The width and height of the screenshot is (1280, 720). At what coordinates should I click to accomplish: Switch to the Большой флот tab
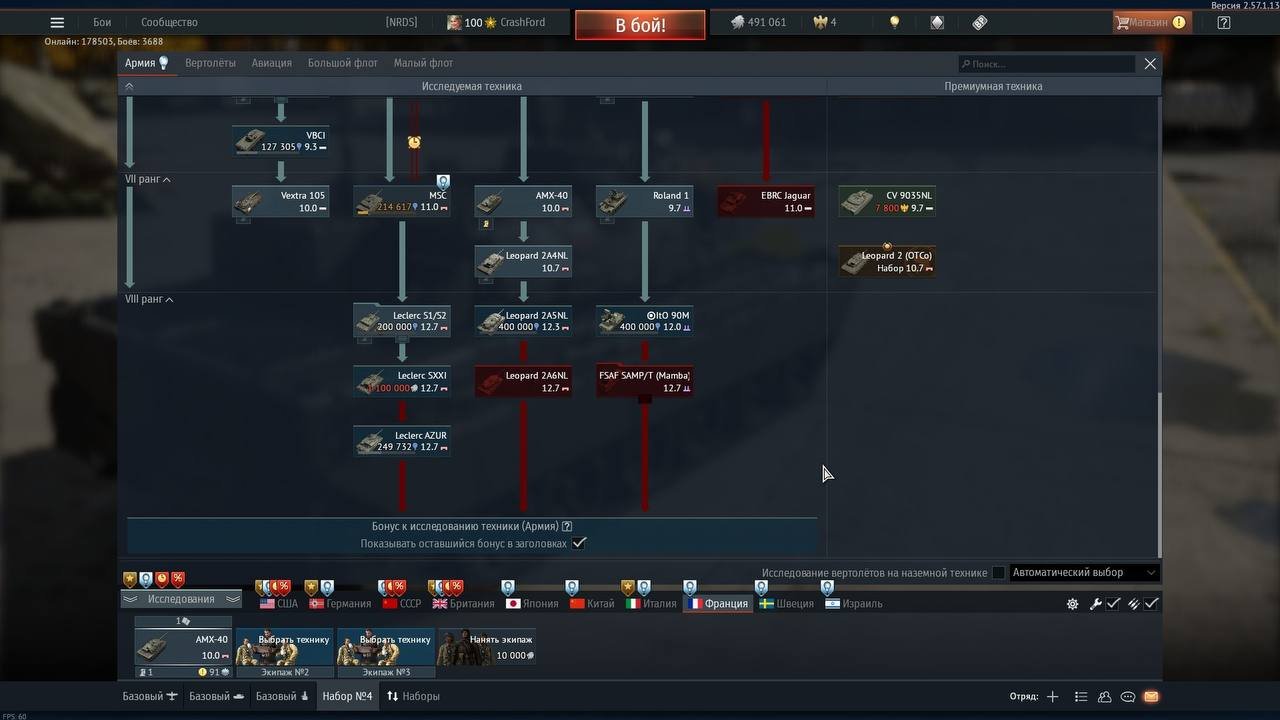[x=343, y=63]
